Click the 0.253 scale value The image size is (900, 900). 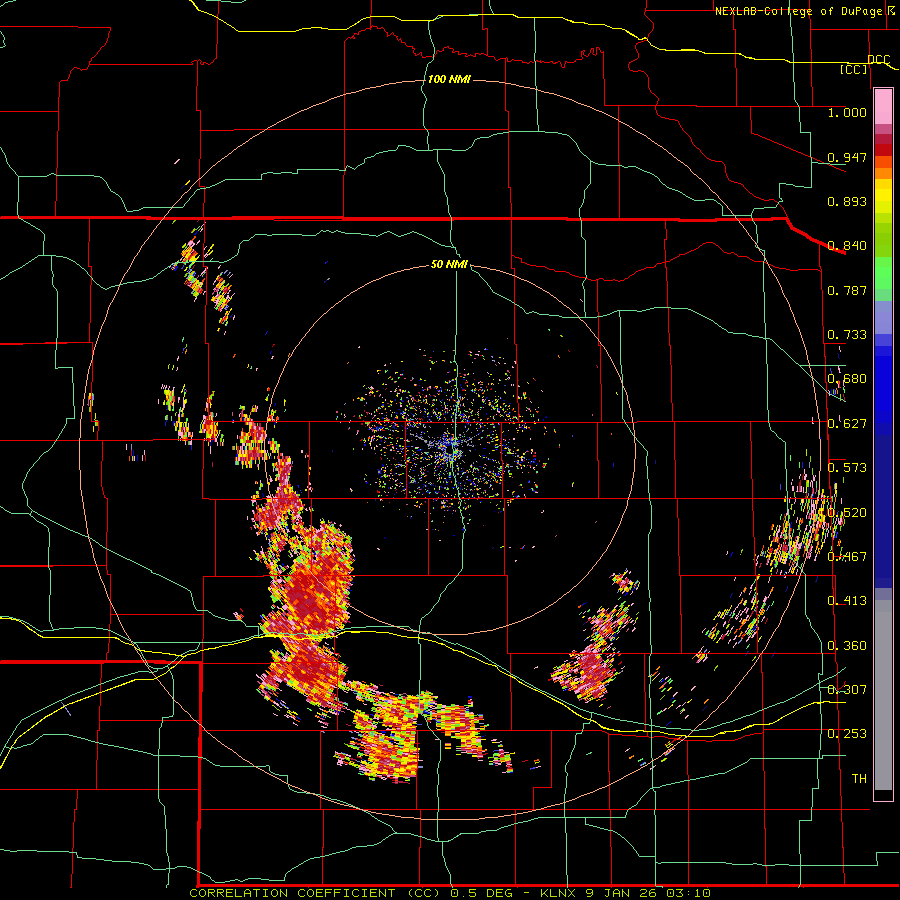pos(847,734)
